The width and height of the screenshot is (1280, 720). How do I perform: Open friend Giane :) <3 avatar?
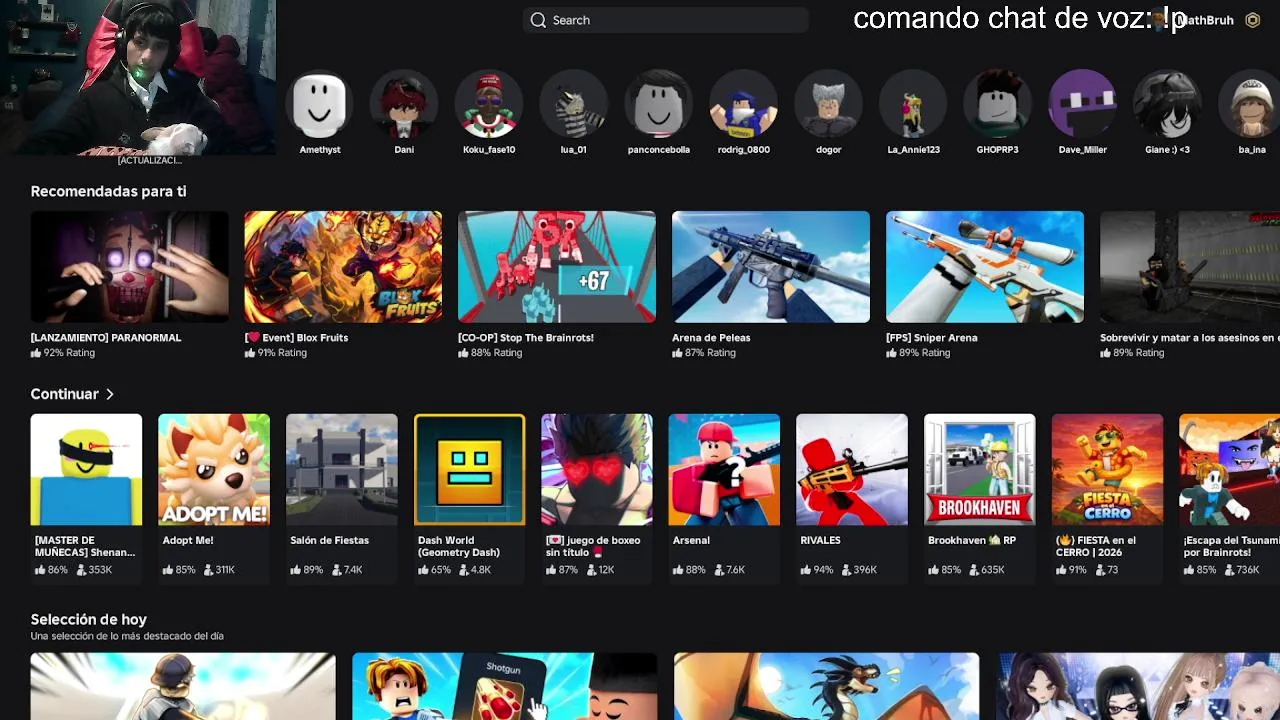click(x=1168, y=104)
